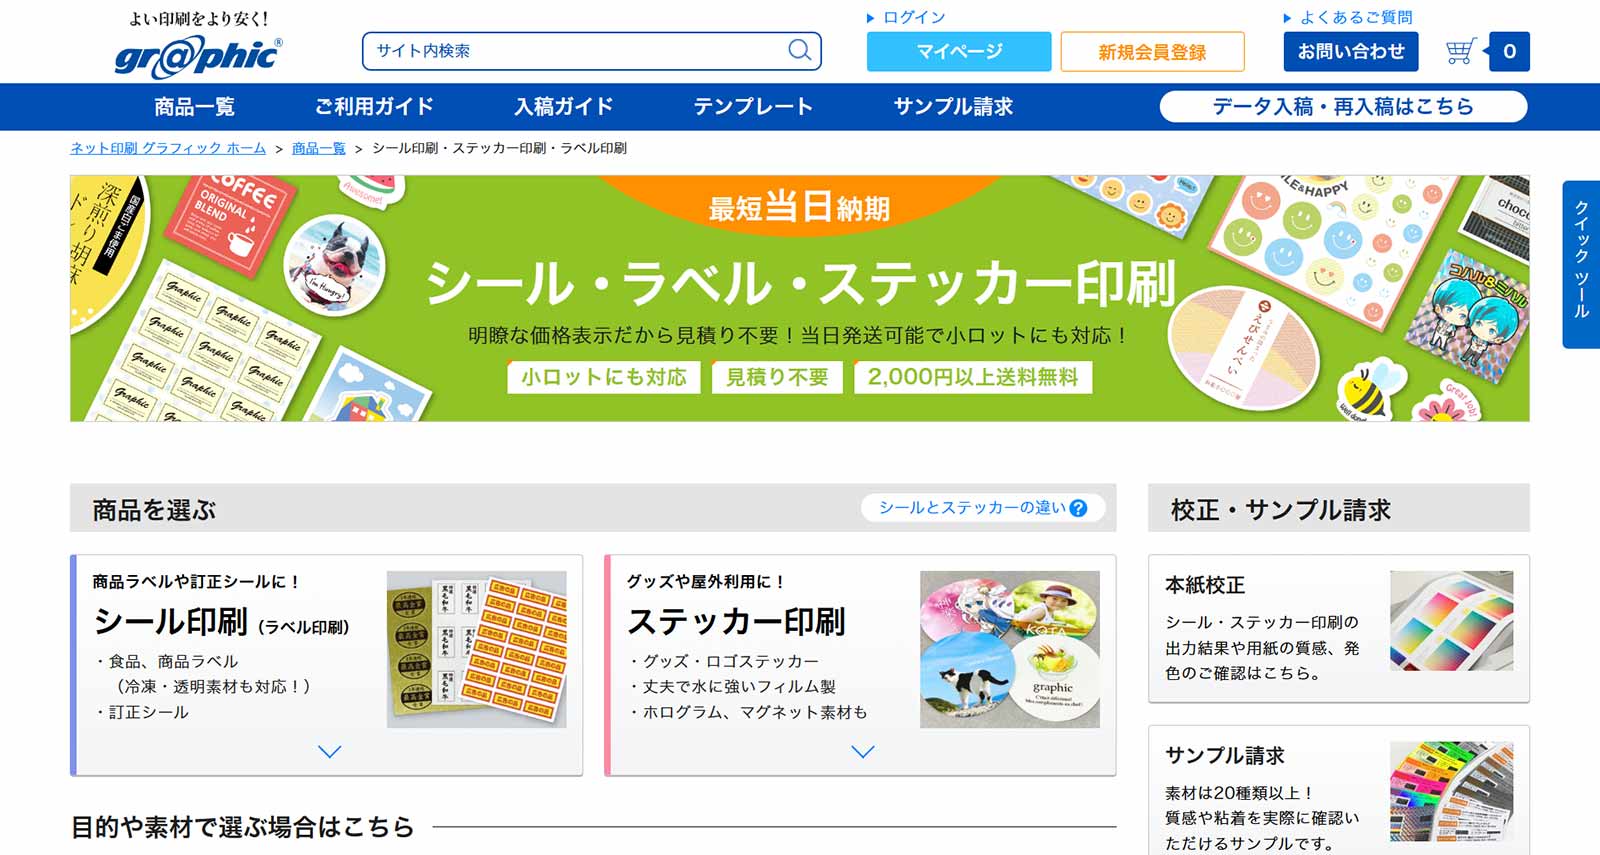Click the cart count badge showing 0
1600x855 pixels.
pos(1509,51)
